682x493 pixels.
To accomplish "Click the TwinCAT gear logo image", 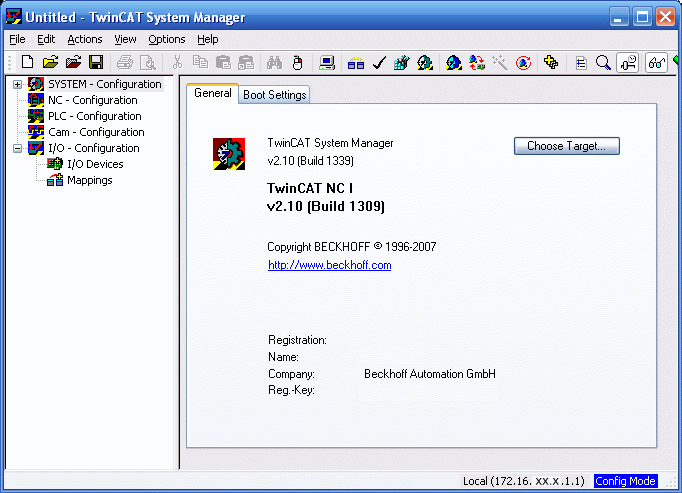I will pos(229,154).
